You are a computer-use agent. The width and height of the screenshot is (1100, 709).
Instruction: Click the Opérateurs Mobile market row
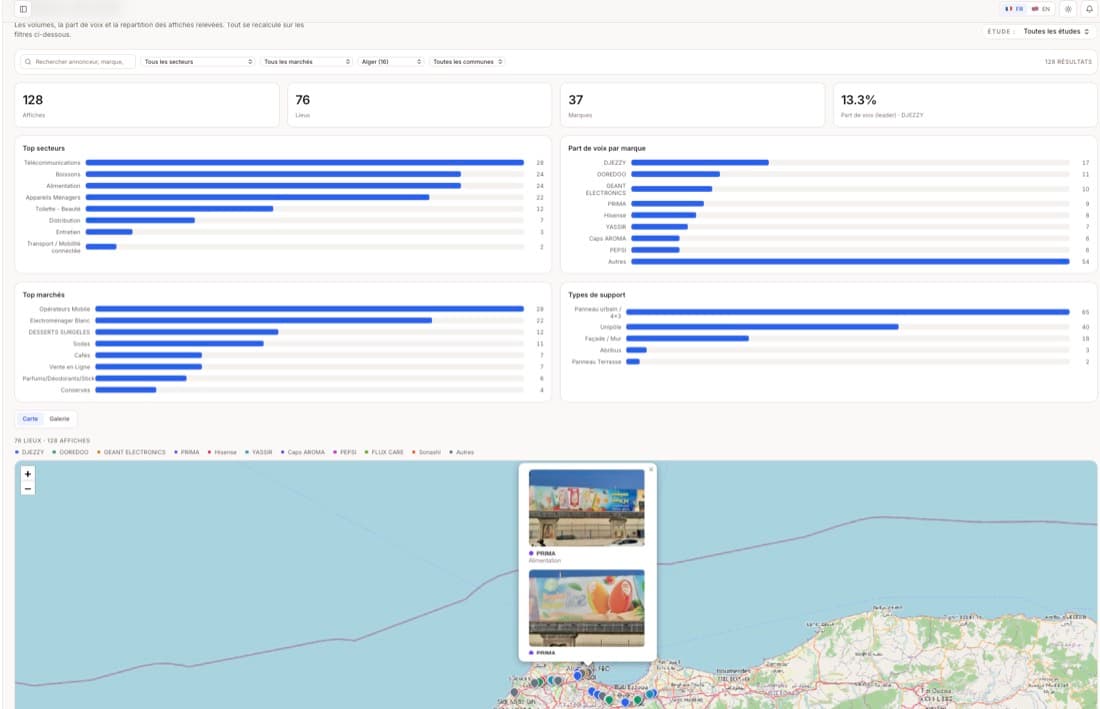point(283,309)
